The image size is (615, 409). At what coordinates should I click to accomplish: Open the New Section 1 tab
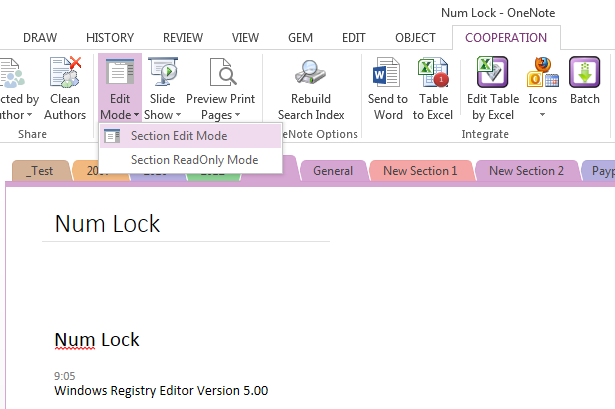point(420,171)
